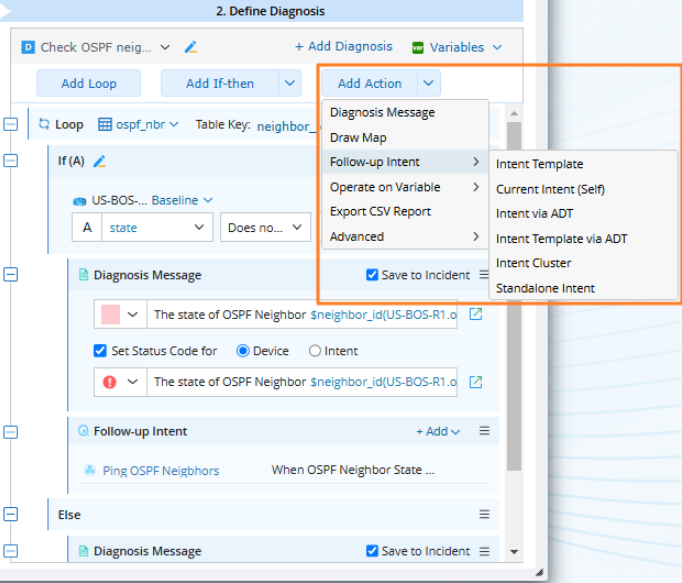
Task: Open the first Diagnosis Message drag menu
Action: point(484,275)
